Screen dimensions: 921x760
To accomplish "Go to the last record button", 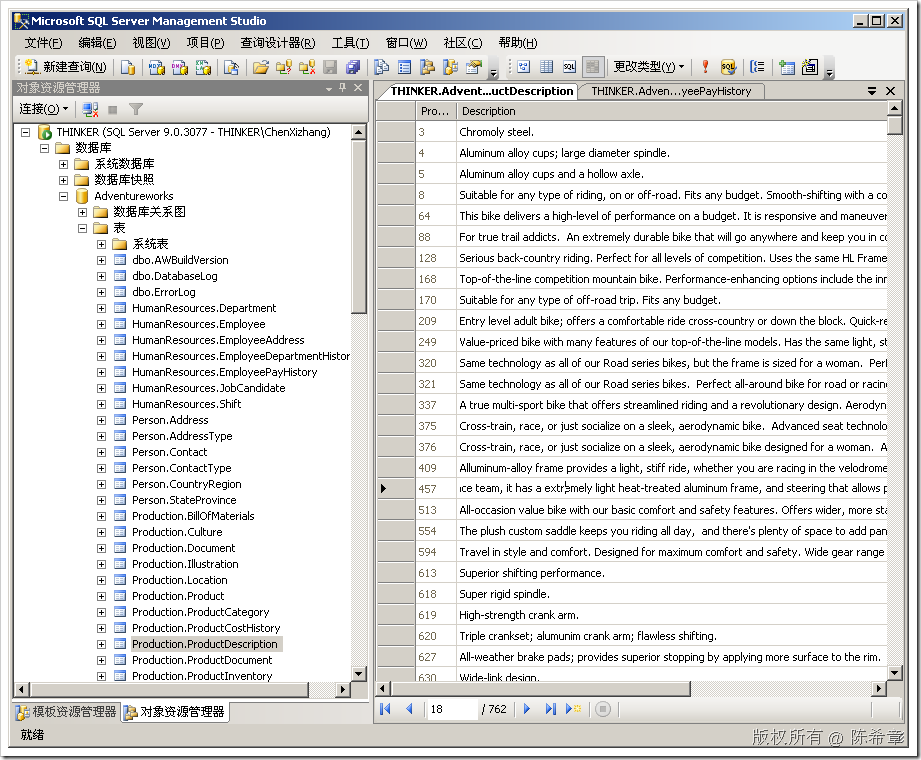I will click(550, 709).
